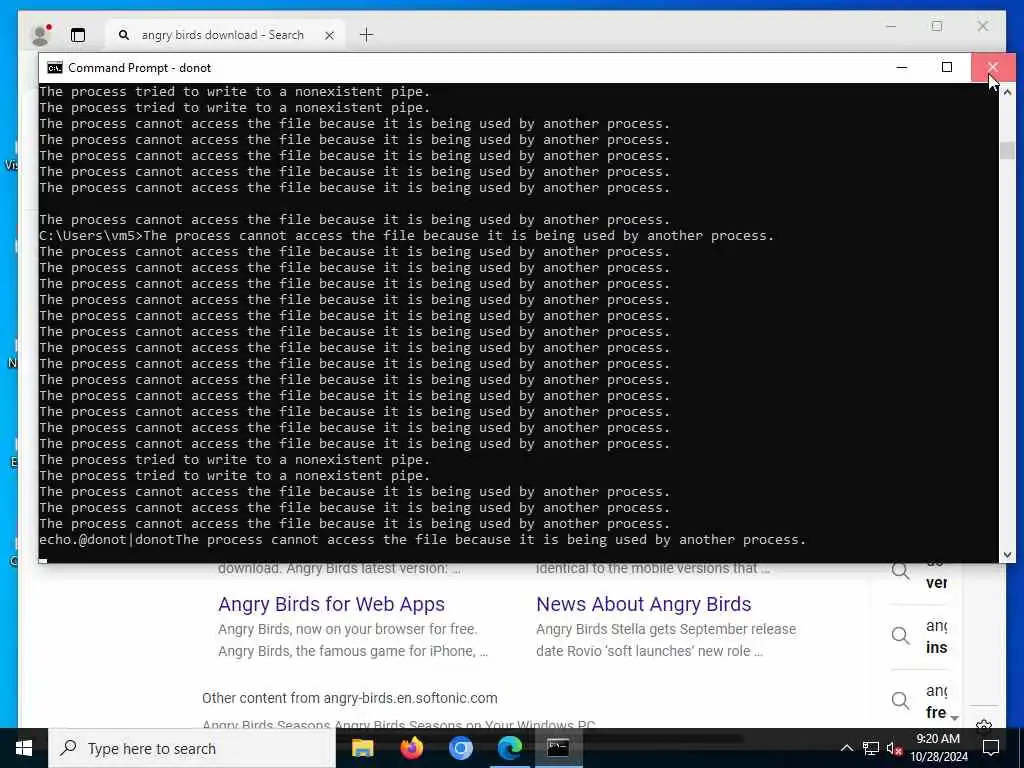Switch to the 'angry birds download - Search' tab
Screen dimensions: 1024x768
tap(222, 35)
